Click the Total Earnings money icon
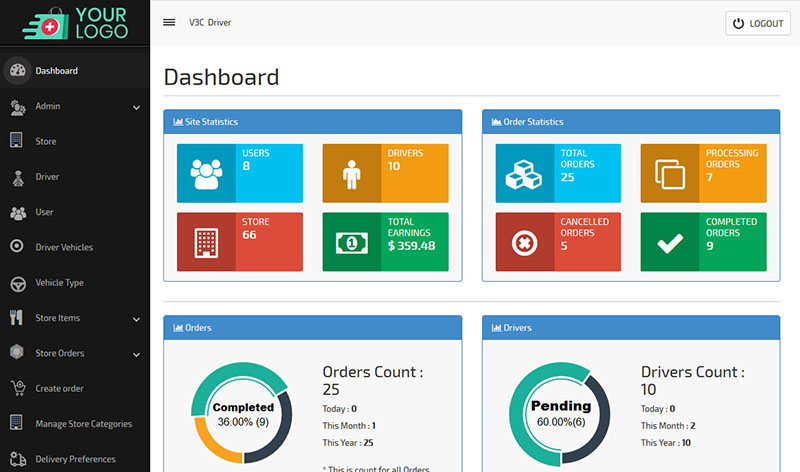The width and height of the screenshot is (800, 472). (x=352, y=242)
